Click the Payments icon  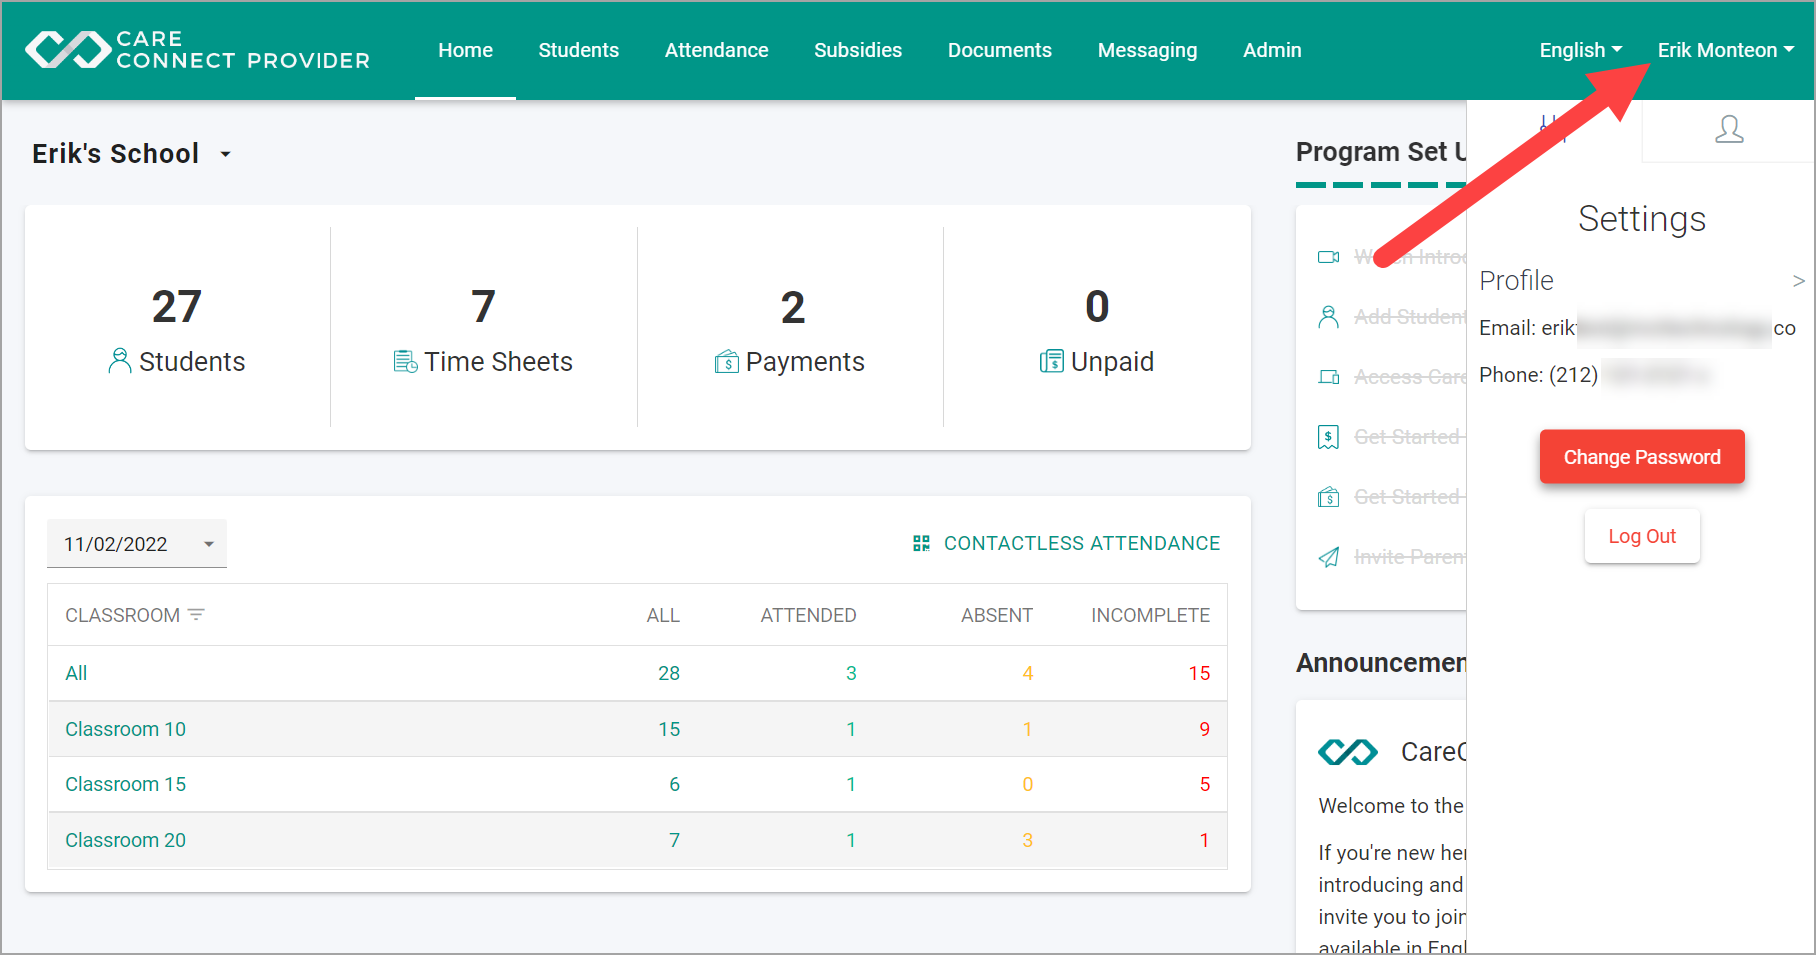(727, 361)
